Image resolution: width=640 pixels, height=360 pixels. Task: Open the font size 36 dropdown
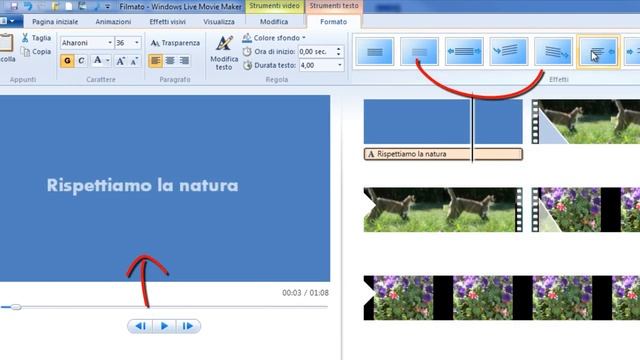[136, 43]
